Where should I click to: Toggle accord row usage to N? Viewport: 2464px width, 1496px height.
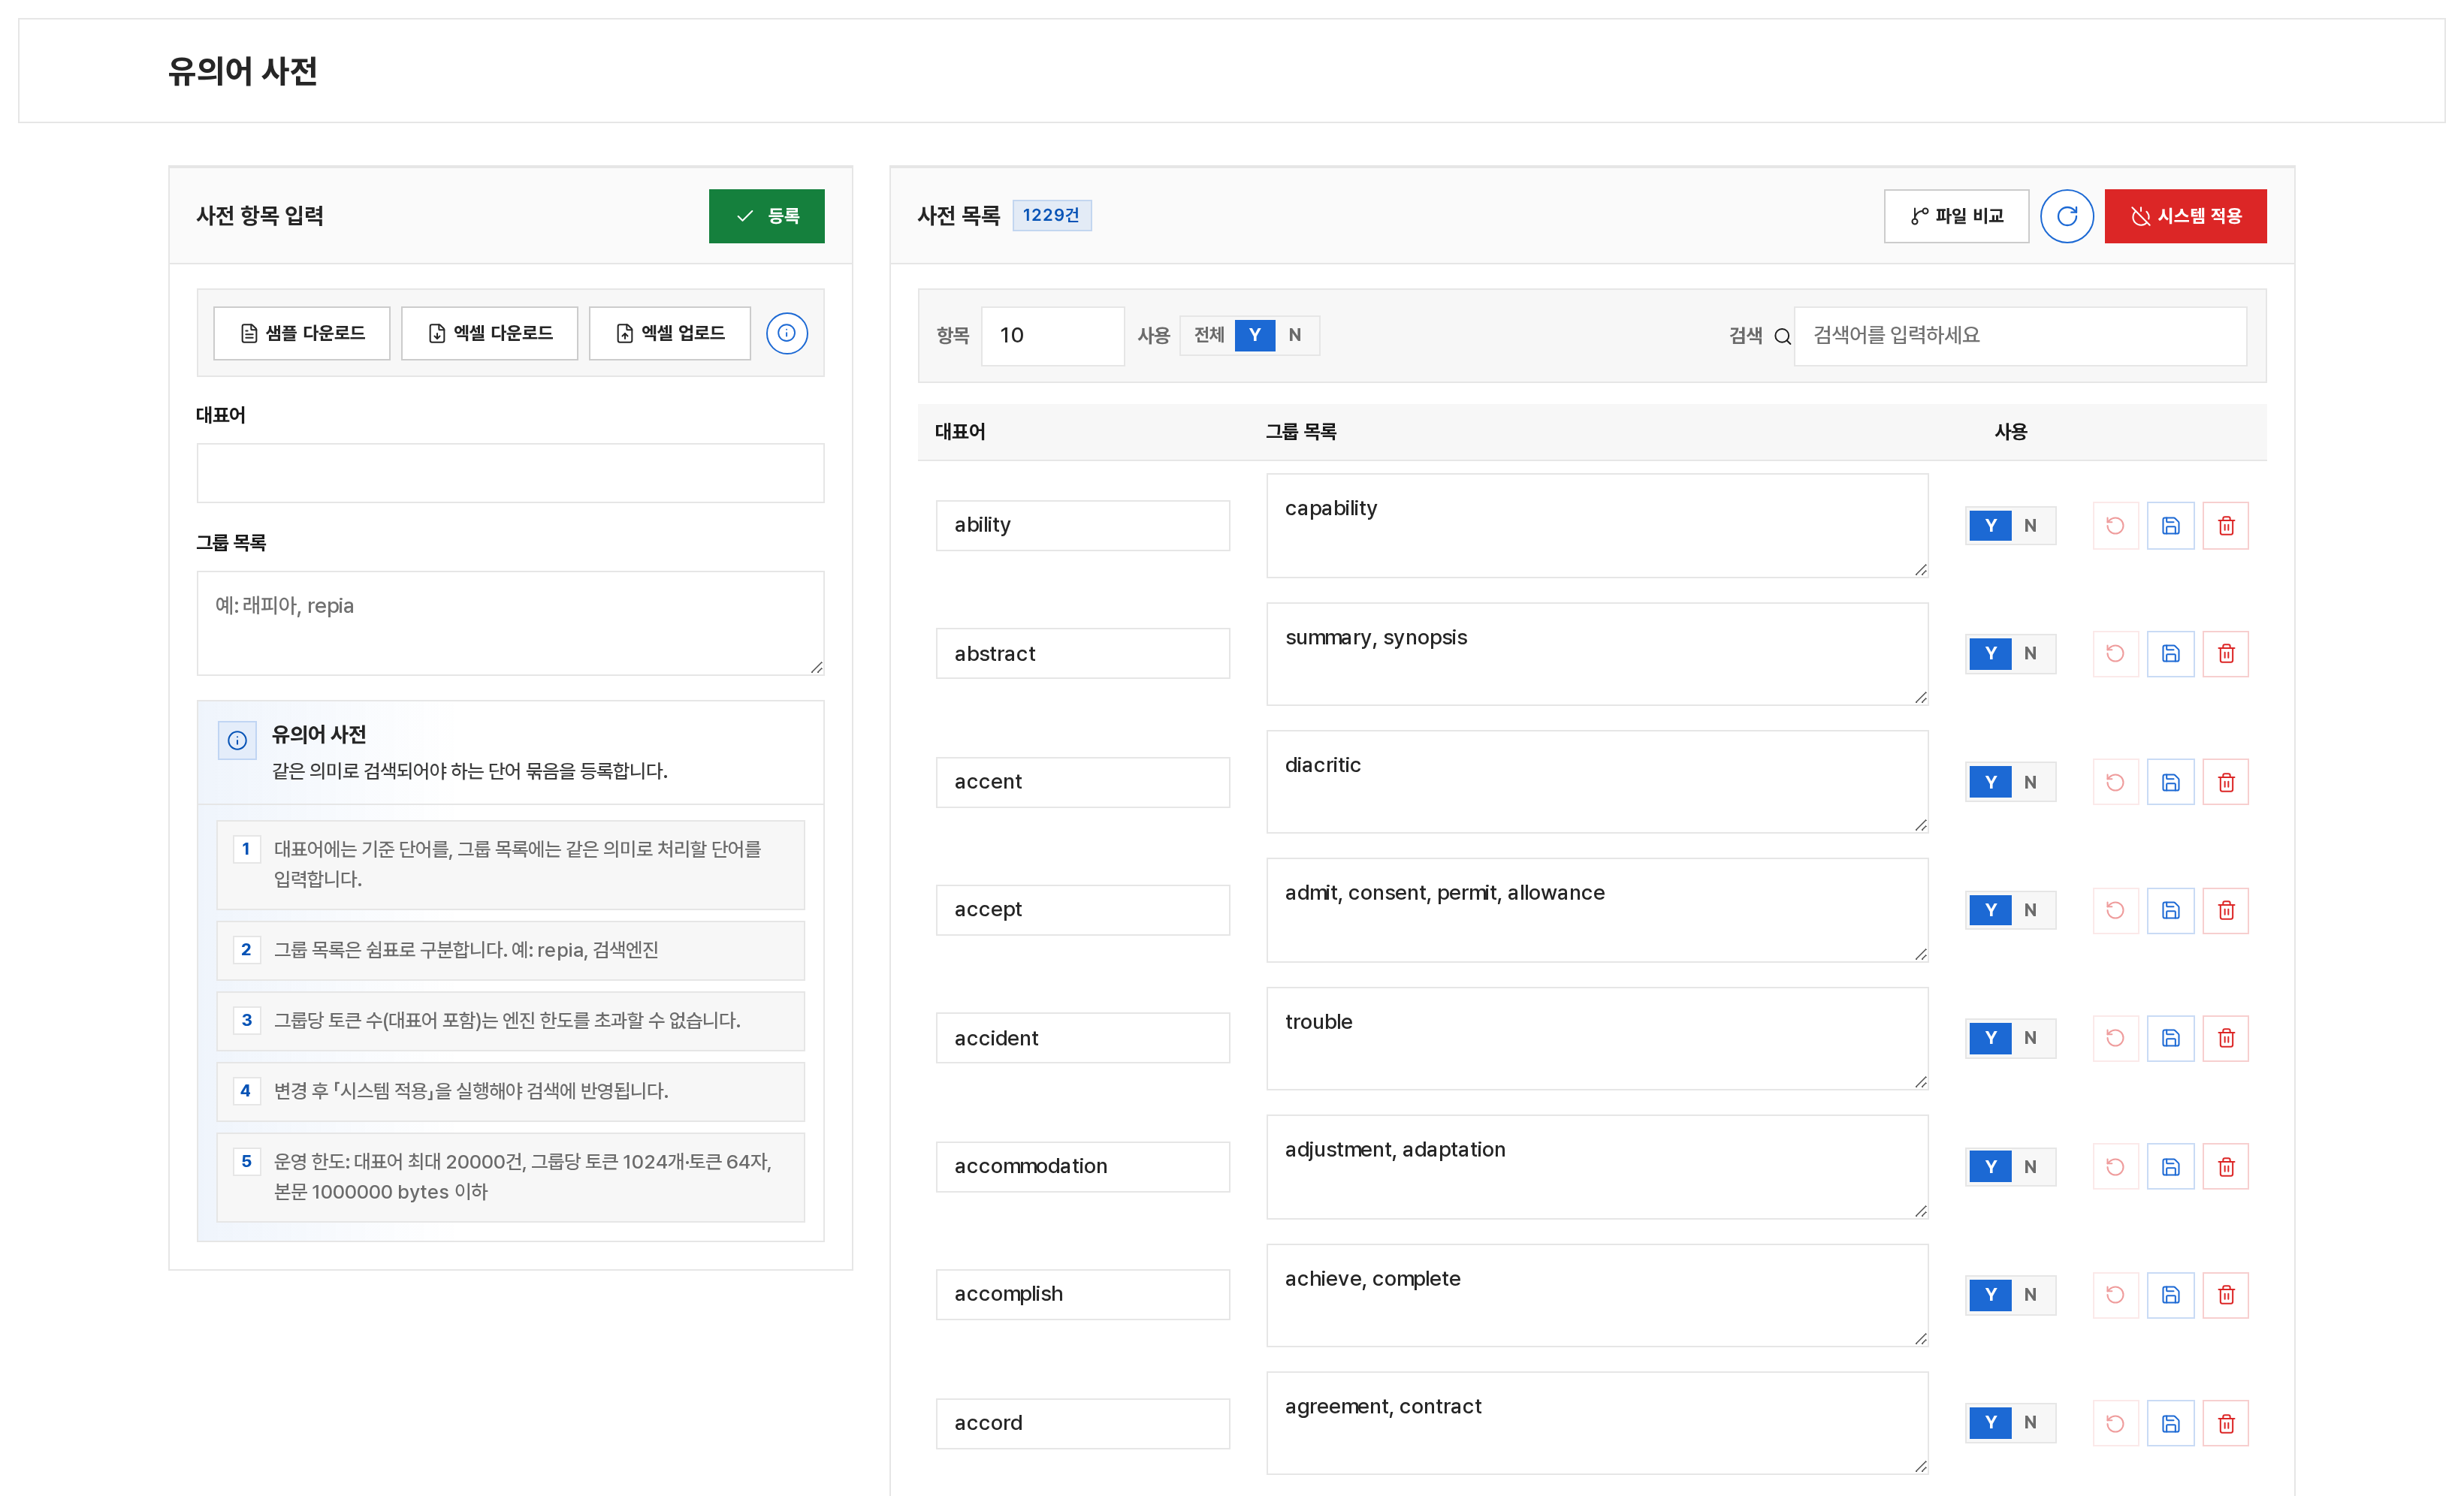tap(2030, 1422)
